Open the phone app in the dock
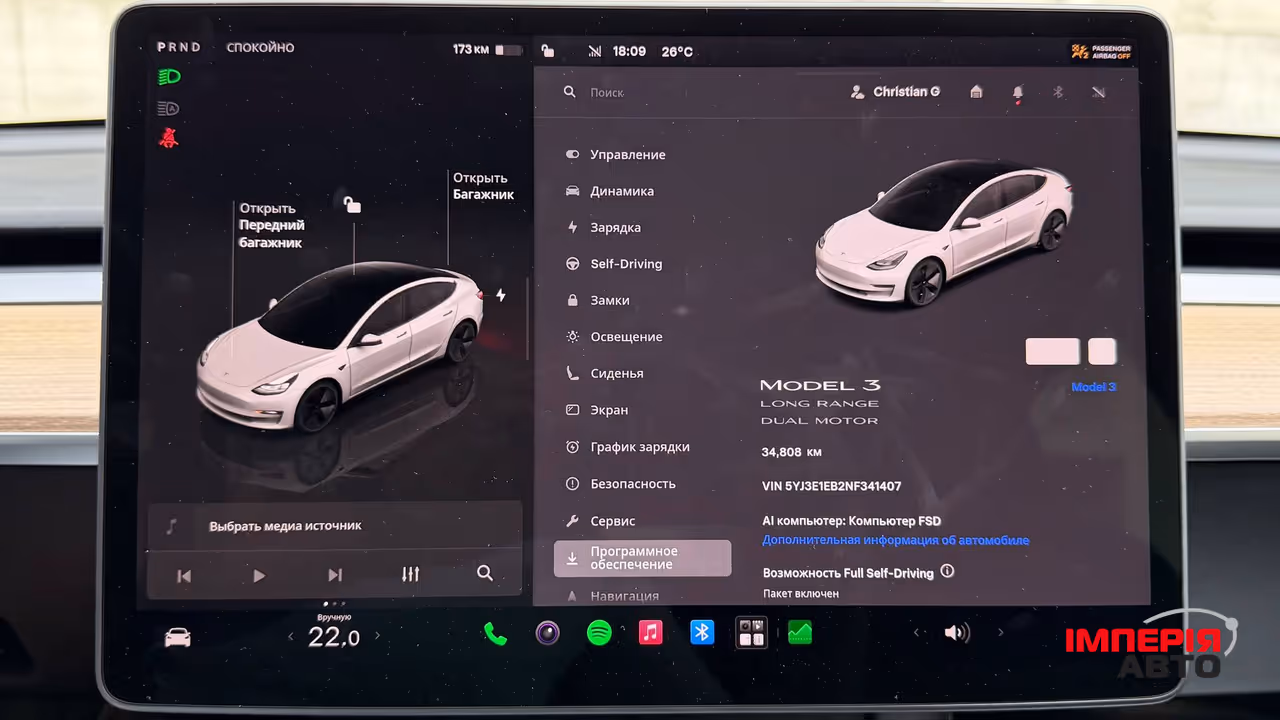Viewport: 1280px width, 720px height. point(495,633)
